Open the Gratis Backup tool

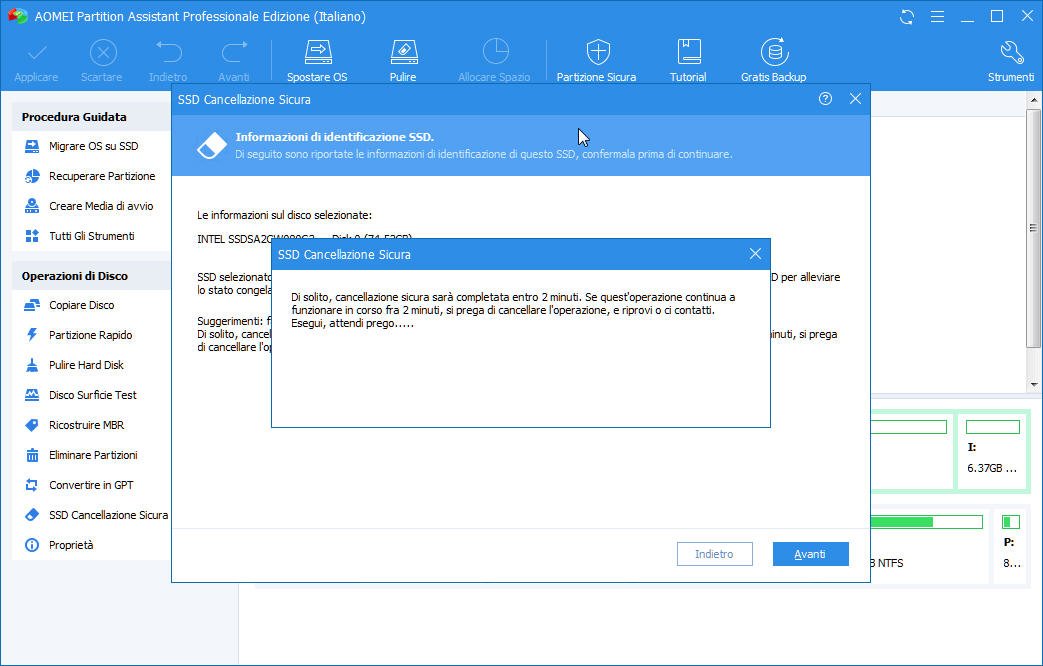coord(774,61)
